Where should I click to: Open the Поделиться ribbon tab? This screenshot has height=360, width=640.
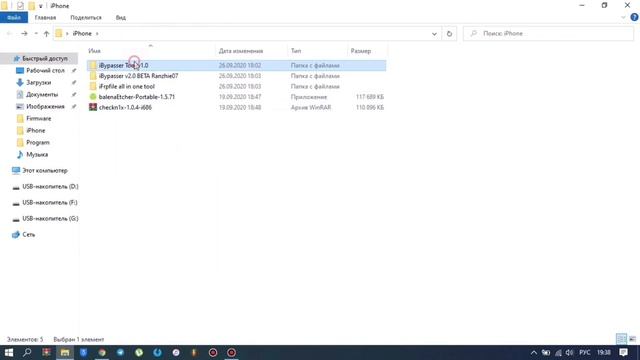(x=86, y=18)
